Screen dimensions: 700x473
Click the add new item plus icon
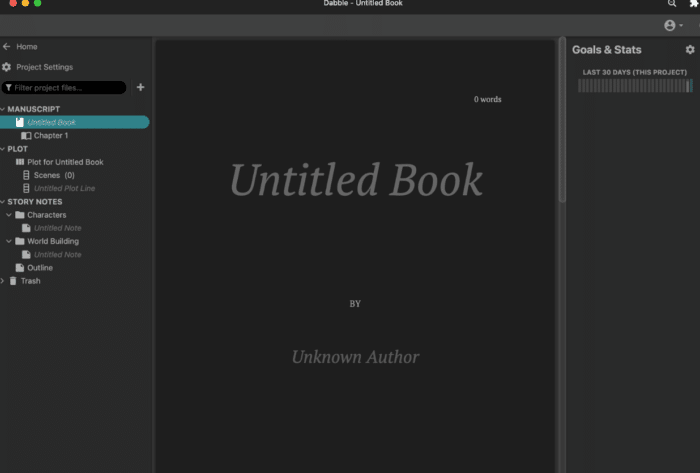(x=141, y=87)
